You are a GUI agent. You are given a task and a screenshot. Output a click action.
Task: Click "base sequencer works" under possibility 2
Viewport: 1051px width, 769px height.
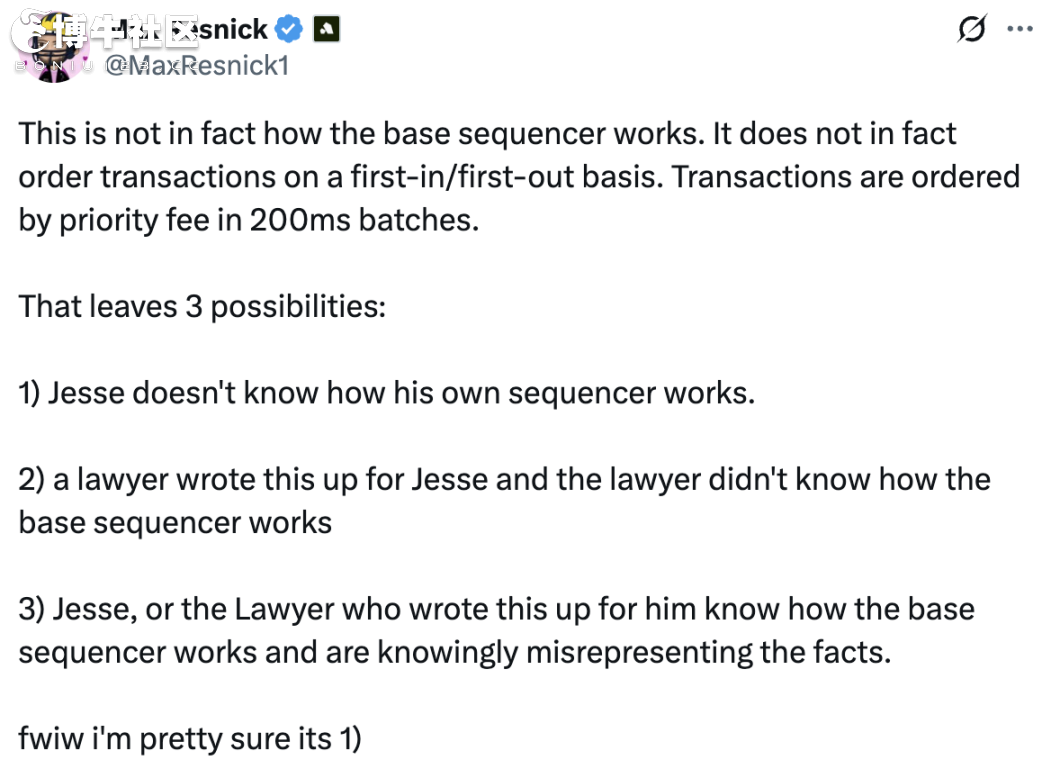coord(176,523)
